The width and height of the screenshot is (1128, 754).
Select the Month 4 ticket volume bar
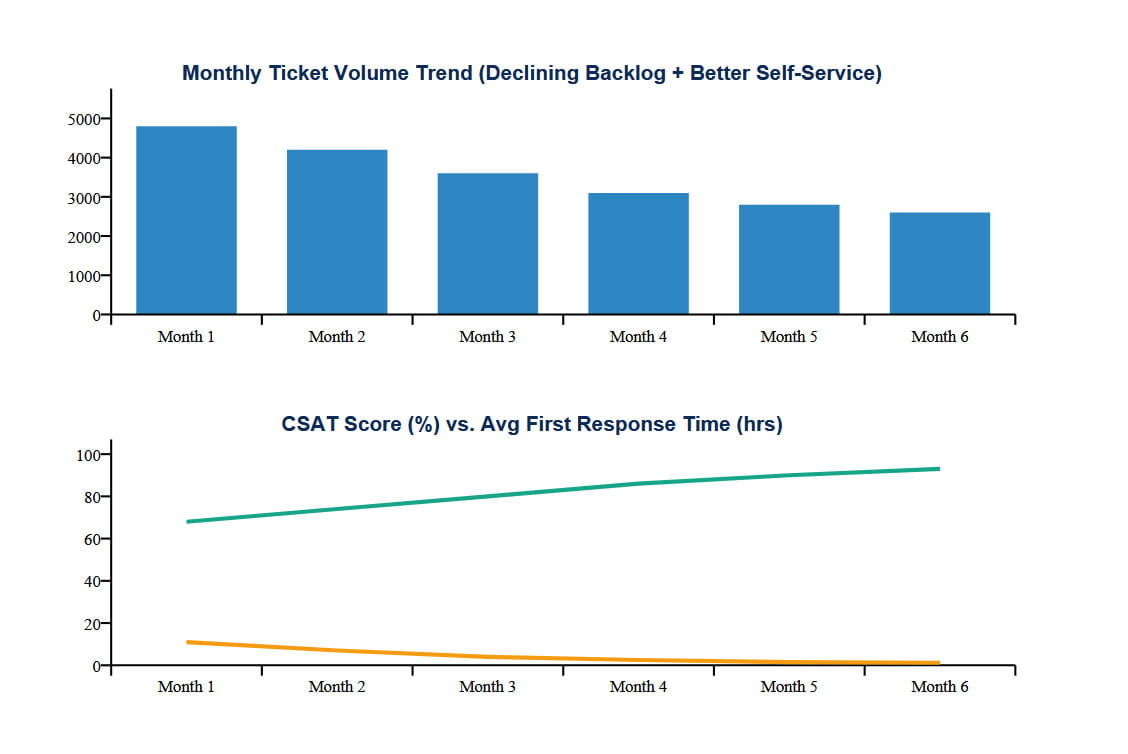click(x=638, y=254)
